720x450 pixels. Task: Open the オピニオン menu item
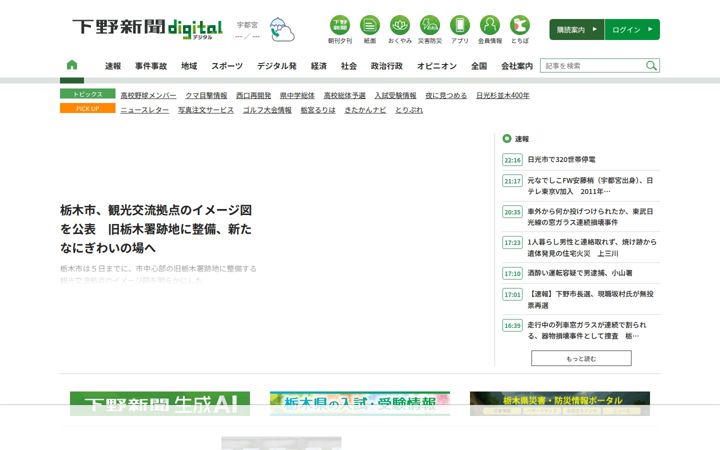coord(437,66)
